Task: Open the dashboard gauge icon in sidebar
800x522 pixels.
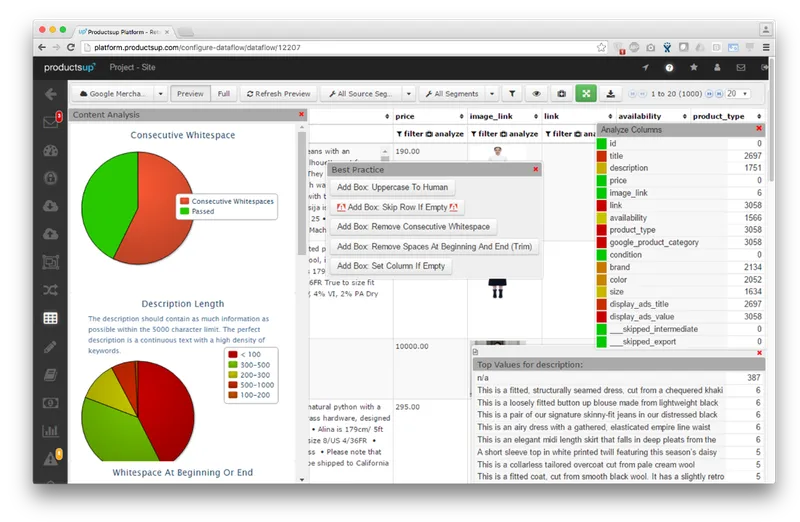Action: 51,151
